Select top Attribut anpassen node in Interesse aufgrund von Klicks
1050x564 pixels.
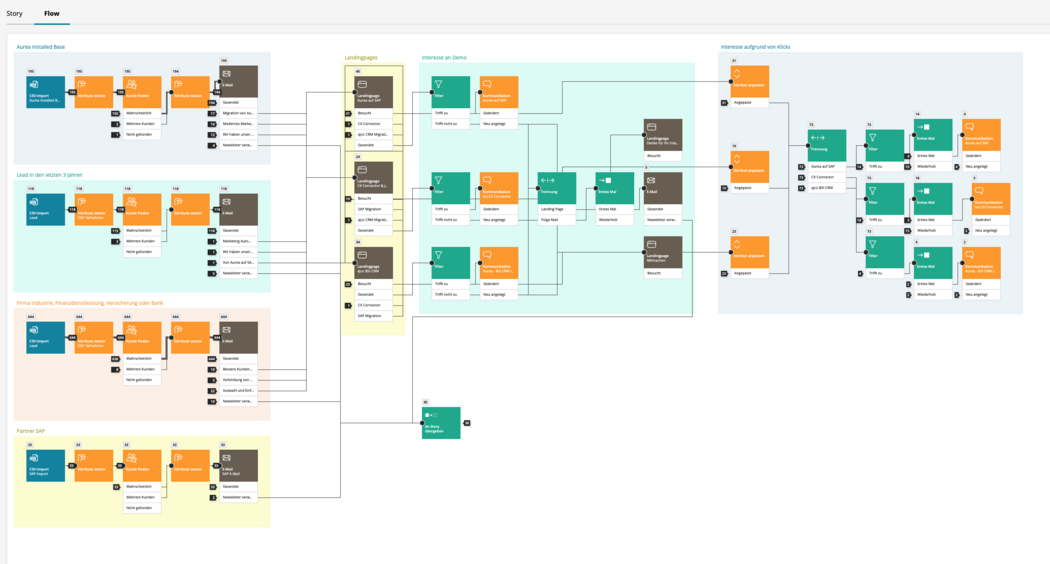point(749,82)
